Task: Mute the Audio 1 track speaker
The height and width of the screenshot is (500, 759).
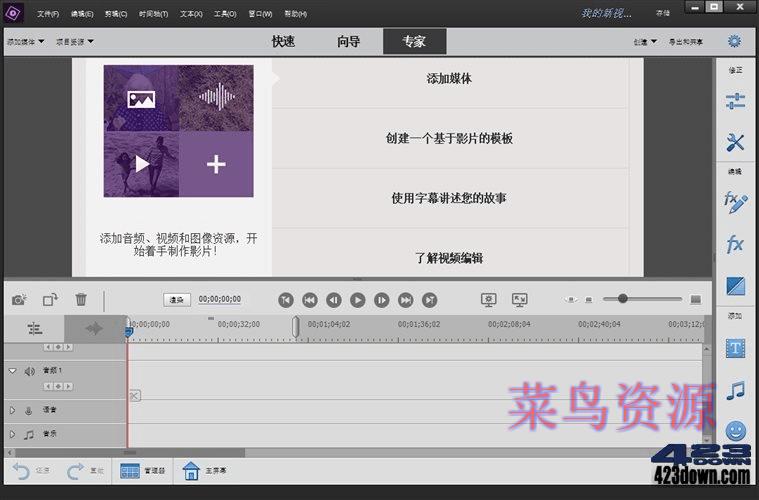Action: (30, 371)
